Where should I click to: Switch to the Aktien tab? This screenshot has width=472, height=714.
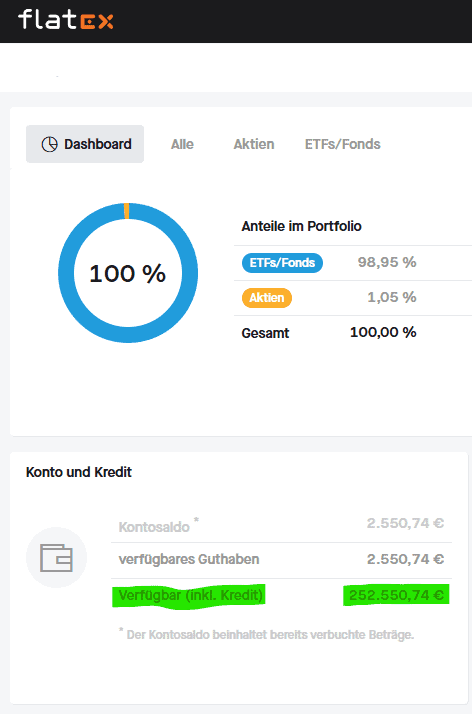[x=254, y=144]
